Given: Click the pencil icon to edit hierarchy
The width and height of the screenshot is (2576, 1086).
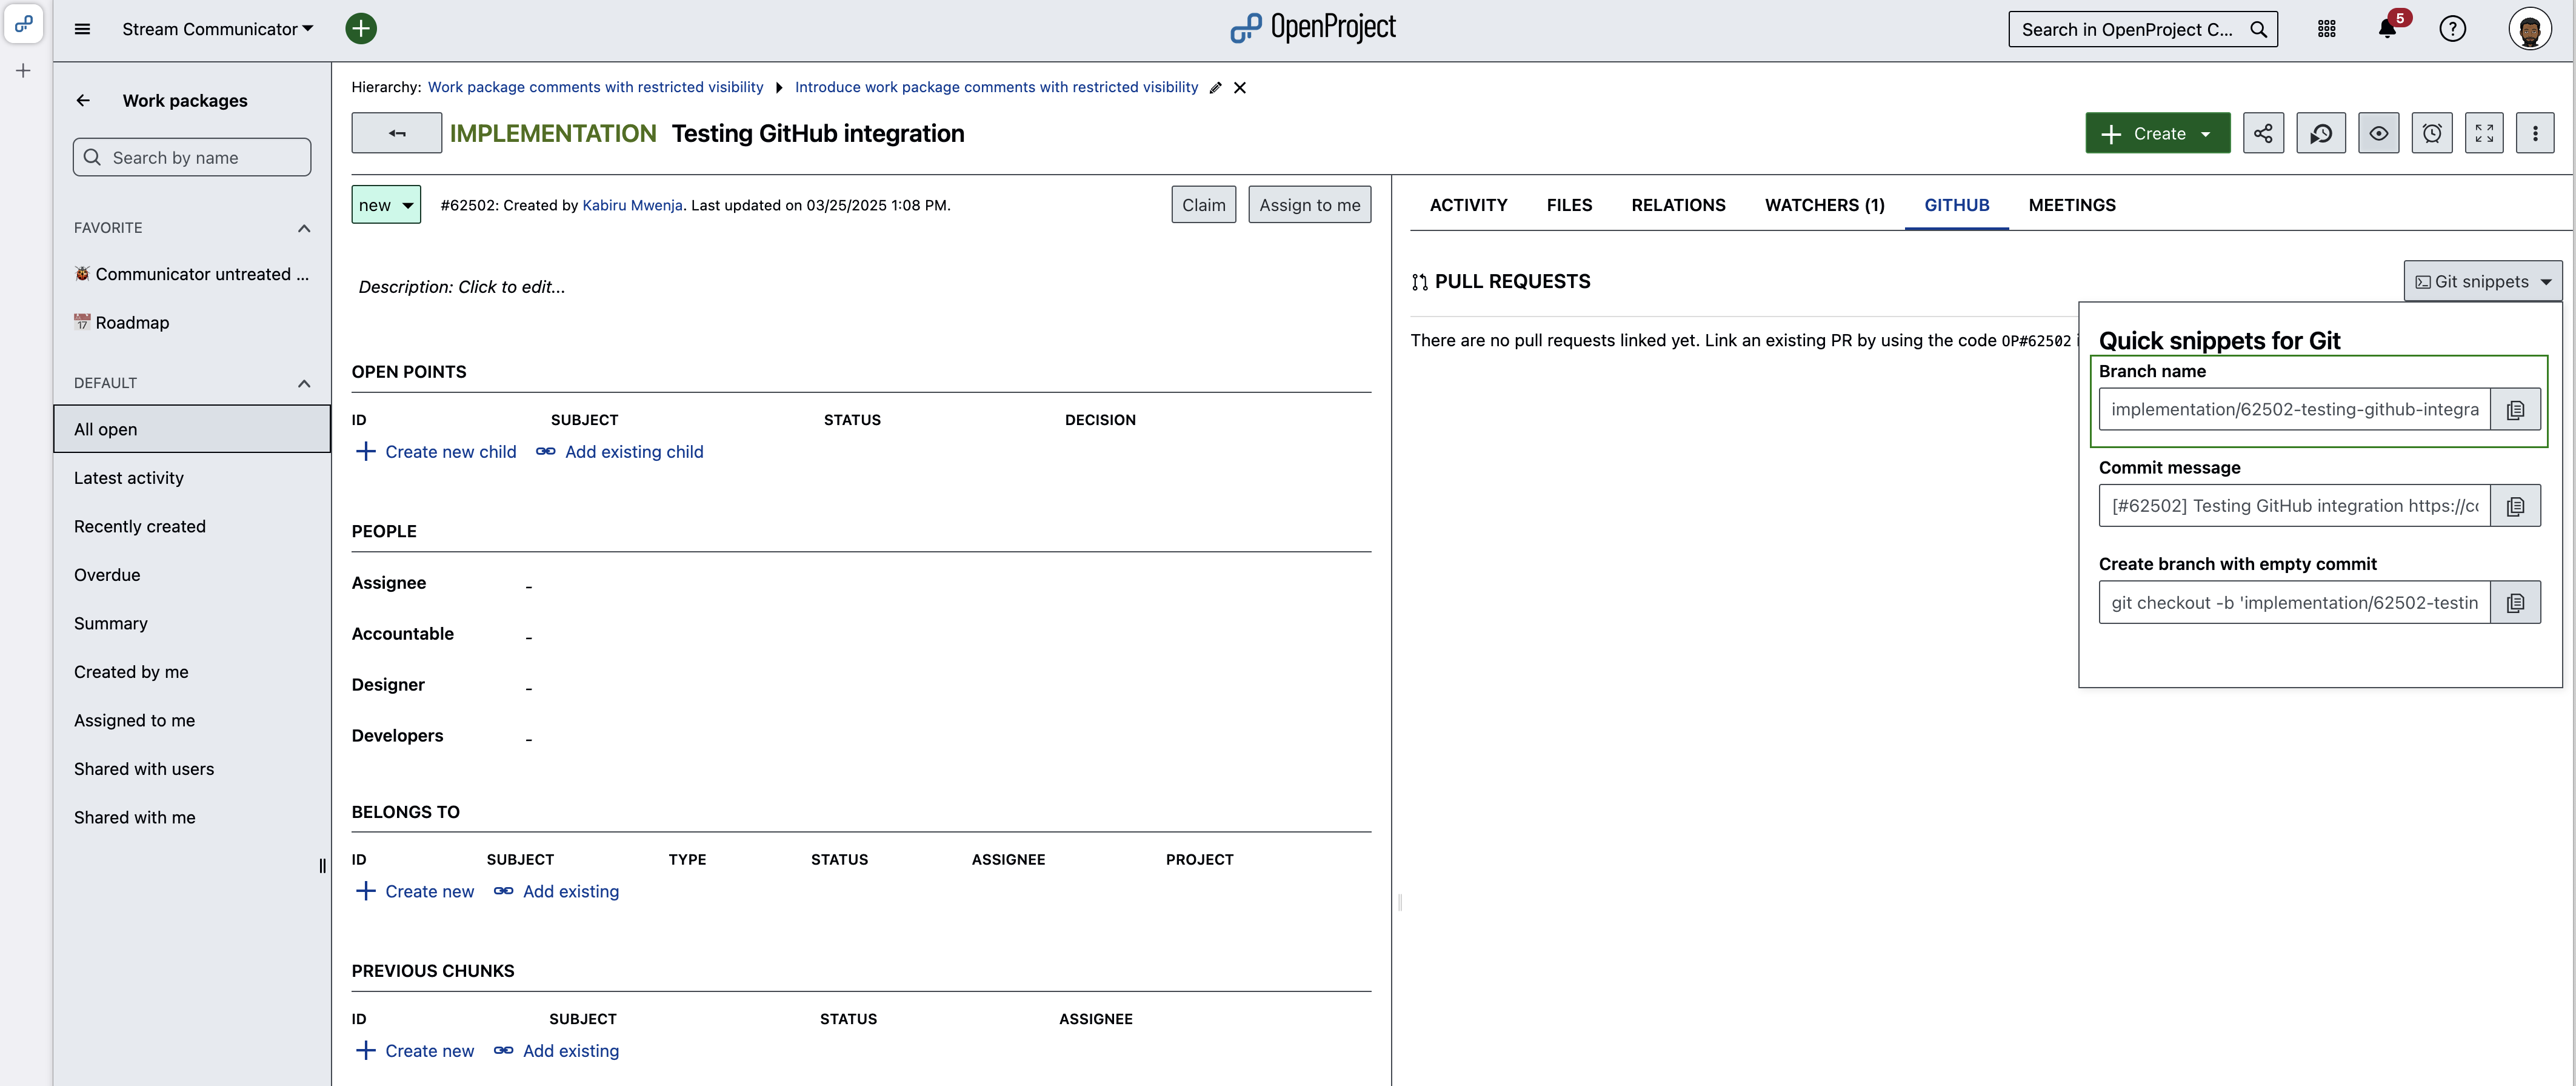Looking at the screenshot, I should click(x=1215, y=88).
